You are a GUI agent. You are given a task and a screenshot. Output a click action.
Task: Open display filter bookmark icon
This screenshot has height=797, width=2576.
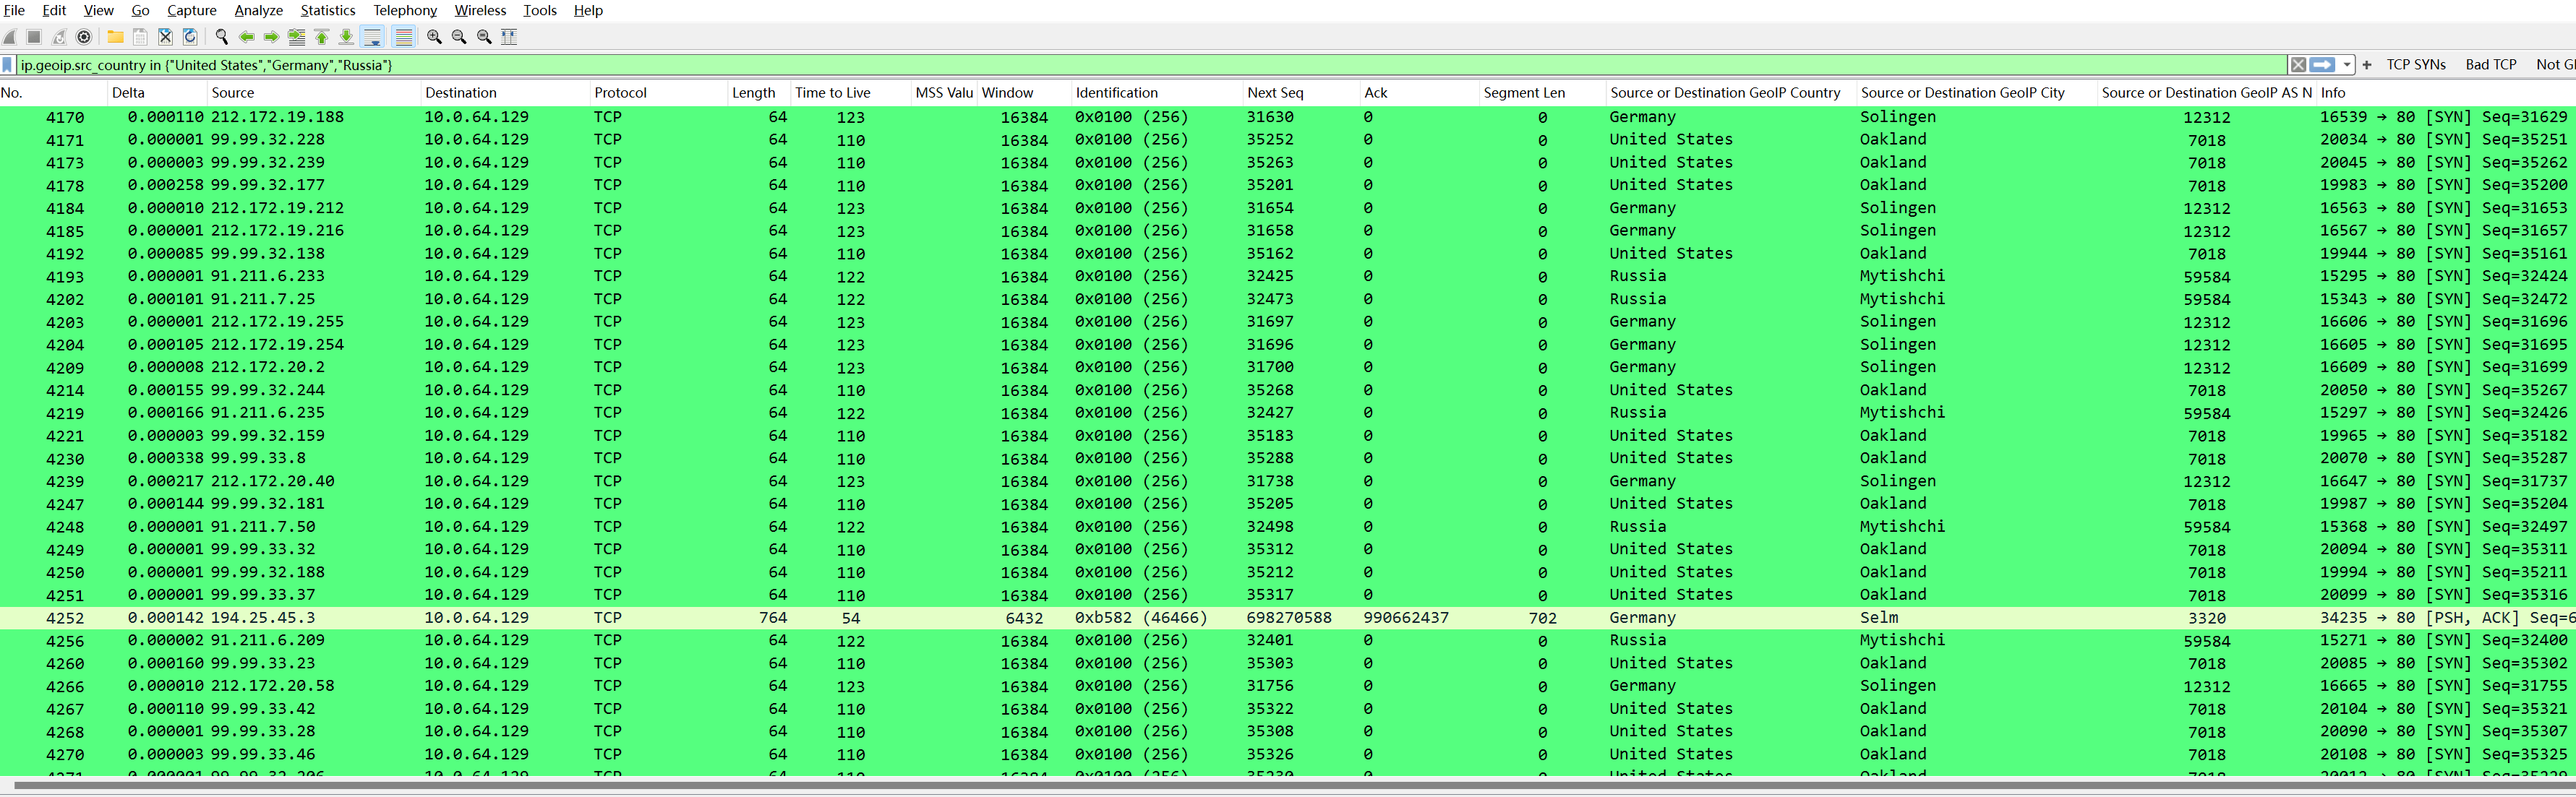(x=8, y=65)
